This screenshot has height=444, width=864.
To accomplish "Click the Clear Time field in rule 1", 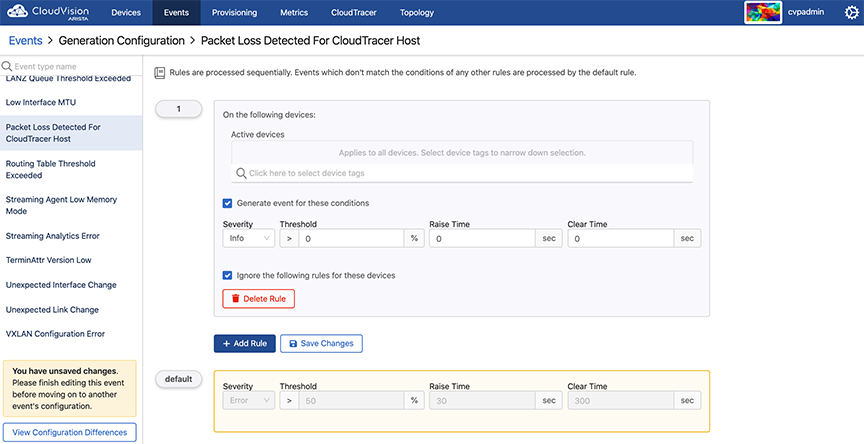I will click(621, 239).
